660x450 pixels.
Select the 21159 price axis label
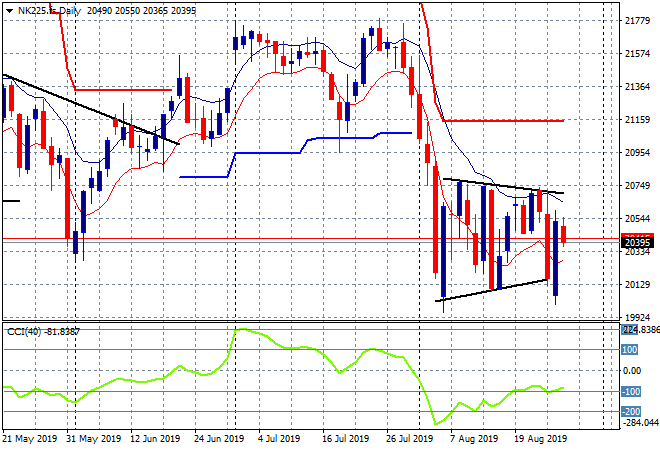click(637, 120)
